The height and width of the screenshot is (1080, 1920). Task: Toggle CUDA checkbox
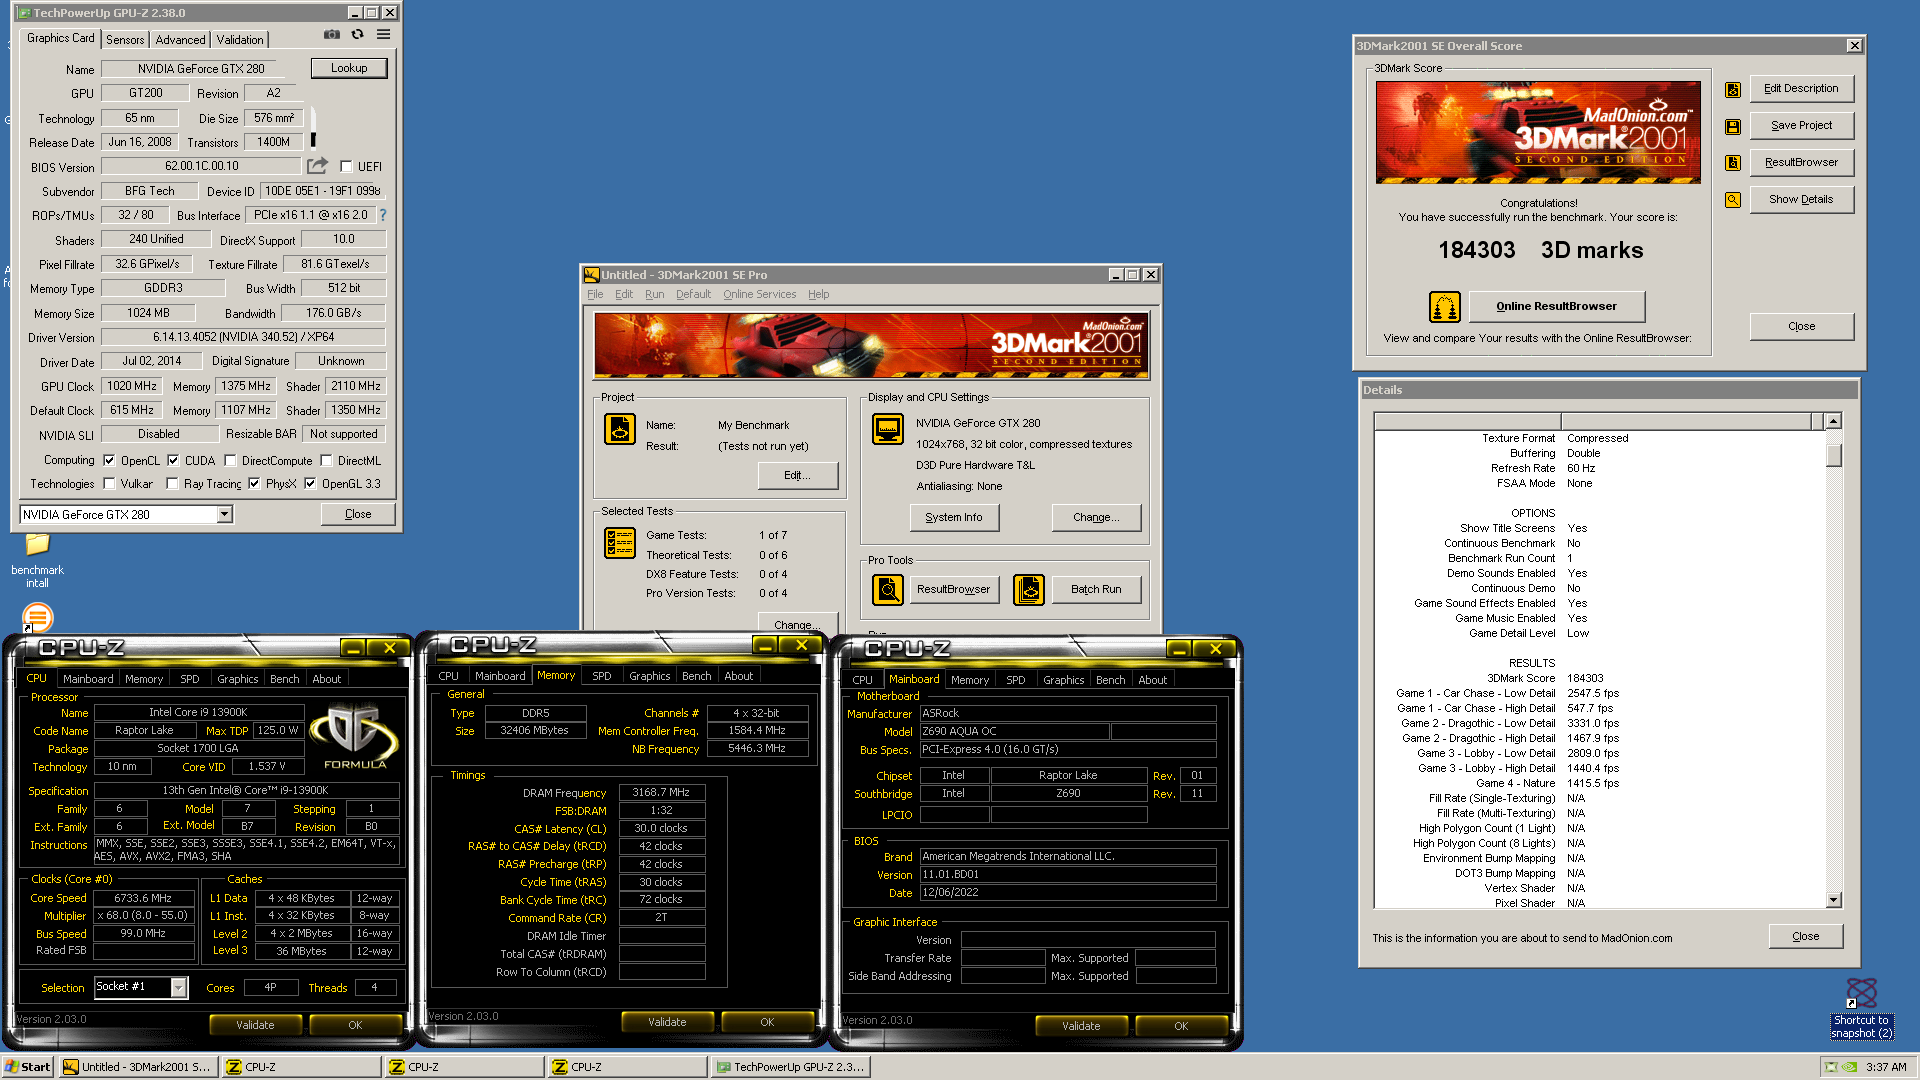(174, 461)
